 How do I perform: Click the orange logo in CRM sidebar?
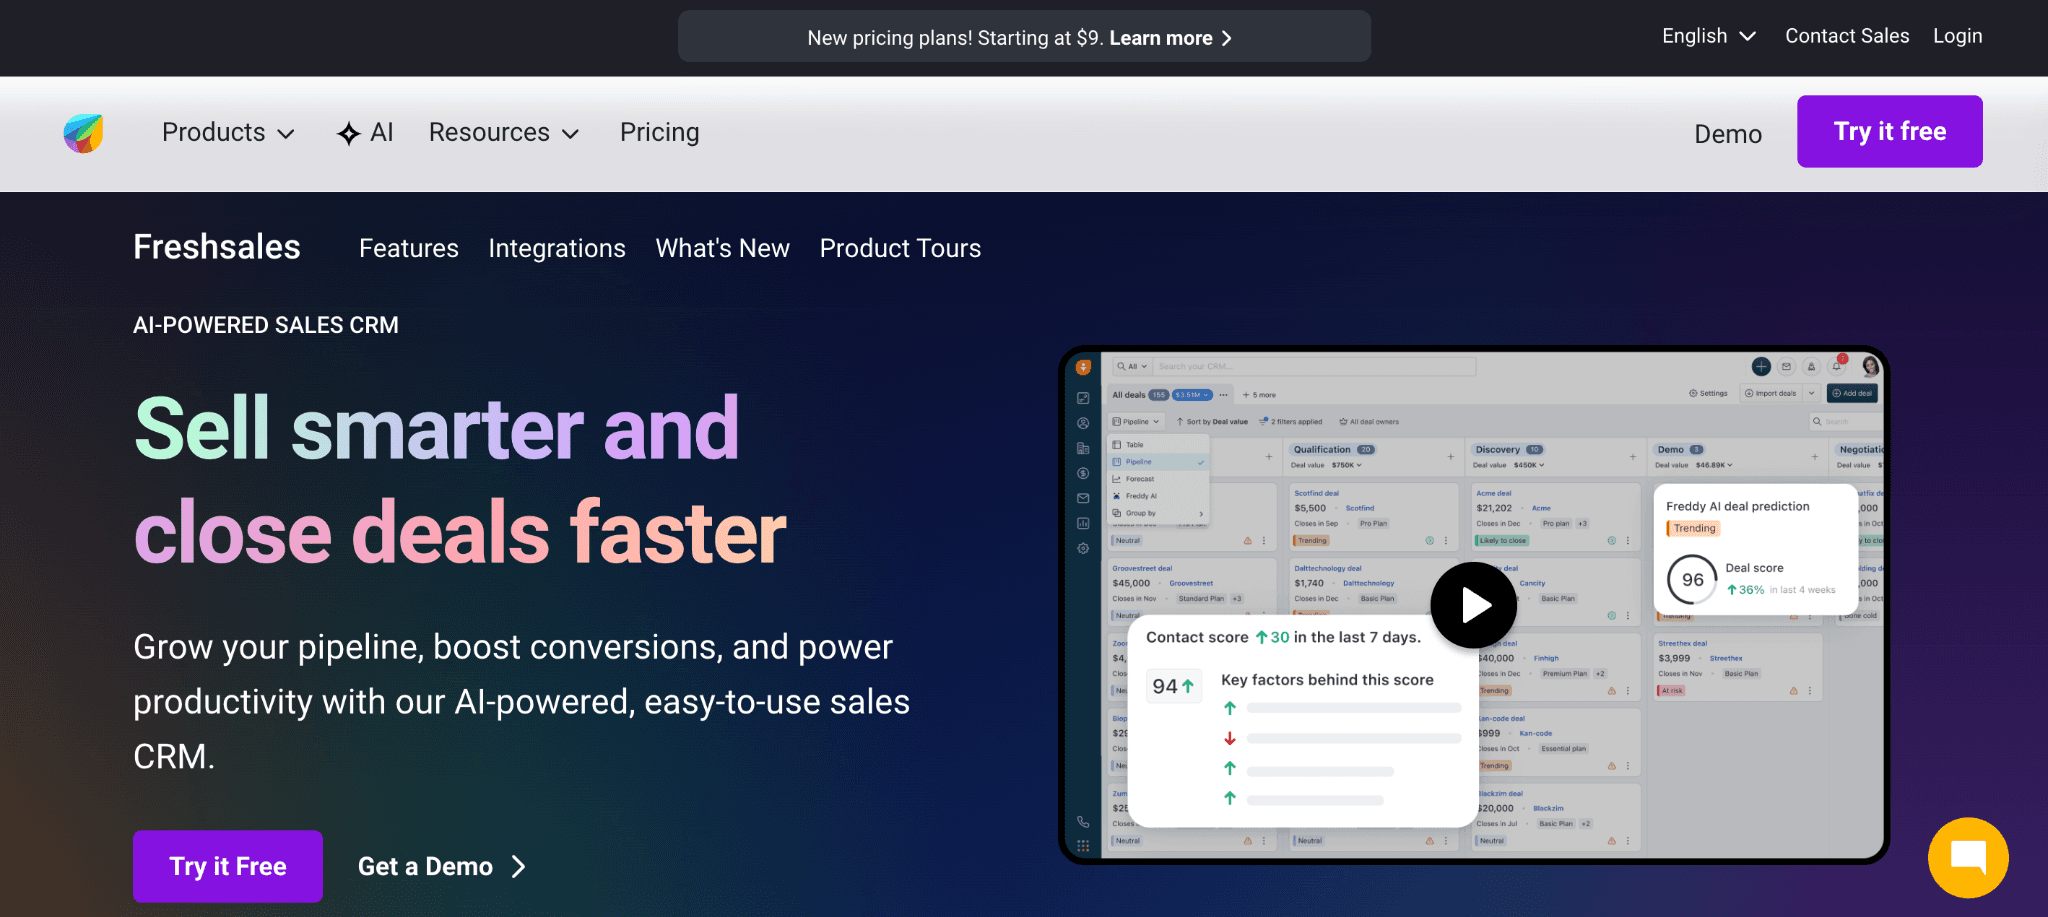click(1083, 367)
